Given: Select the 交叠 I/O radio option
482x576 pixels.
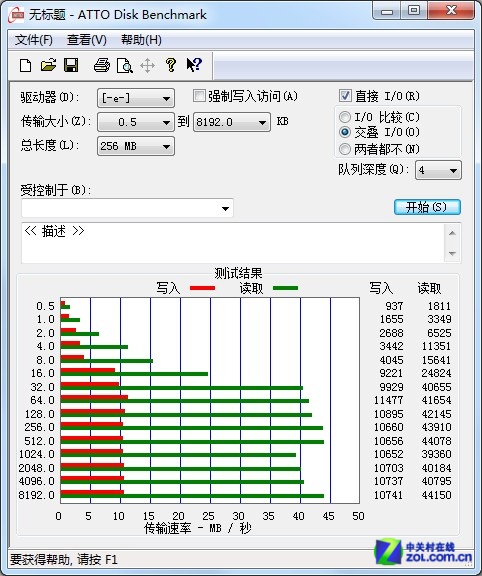Looking at the screenshot, I should [x=345, y=132].
